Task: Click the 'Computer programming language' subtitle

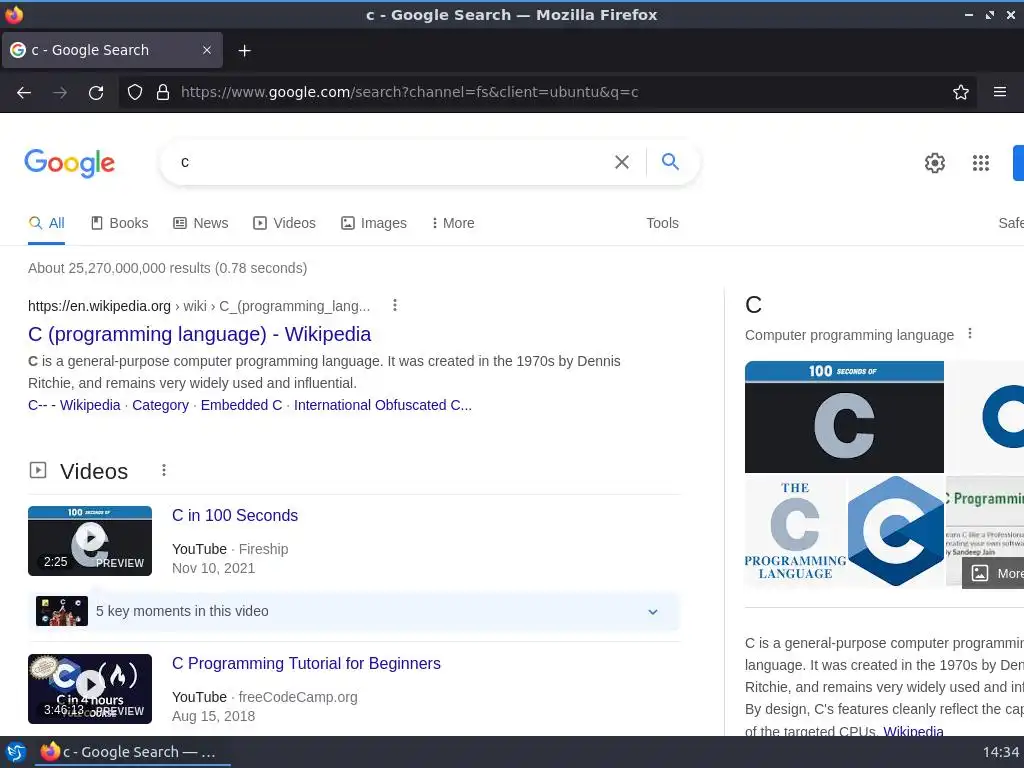Action: coord(849,335)
